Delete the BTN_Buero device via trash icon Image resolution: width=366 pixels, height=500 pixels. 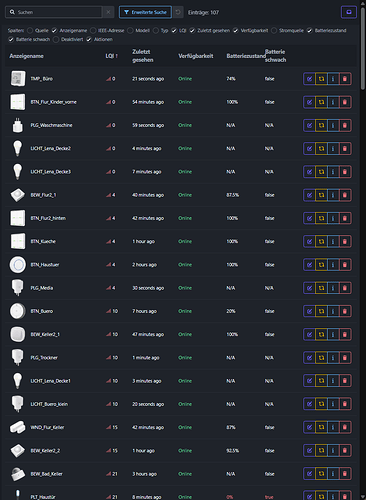(345, 311)
